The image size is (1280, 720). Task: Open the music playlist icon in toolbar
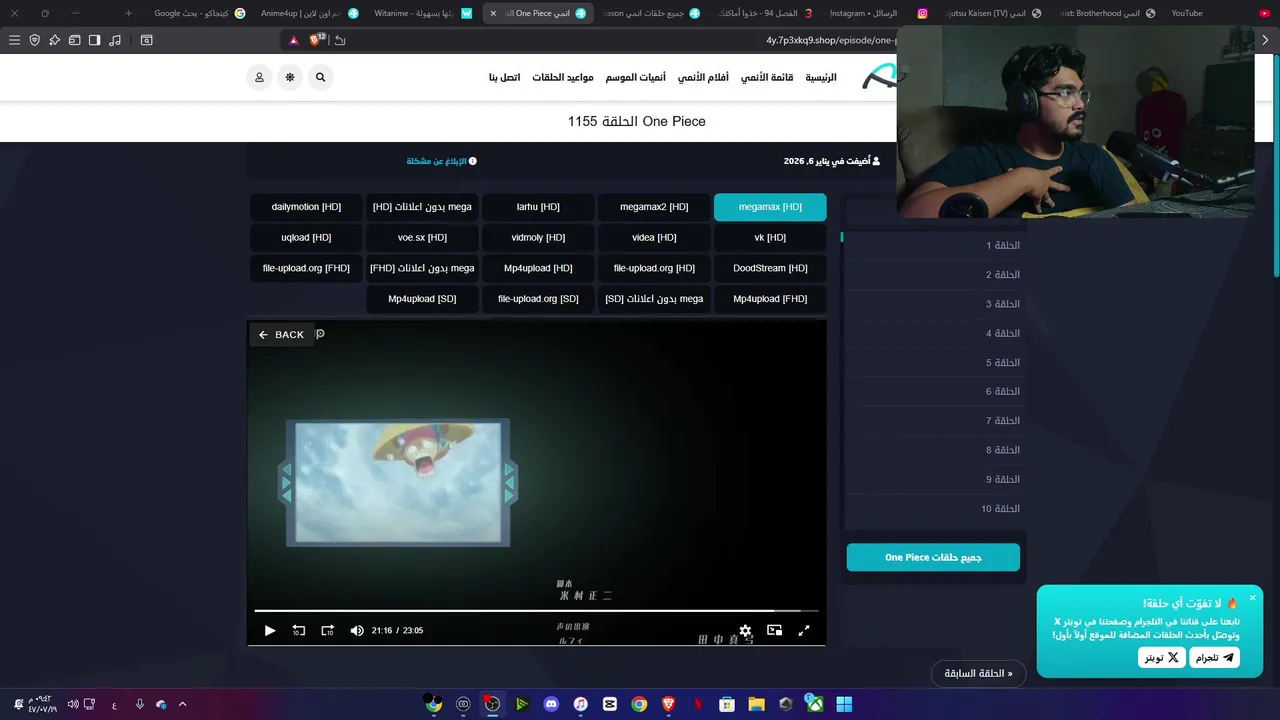pos(115,40)
